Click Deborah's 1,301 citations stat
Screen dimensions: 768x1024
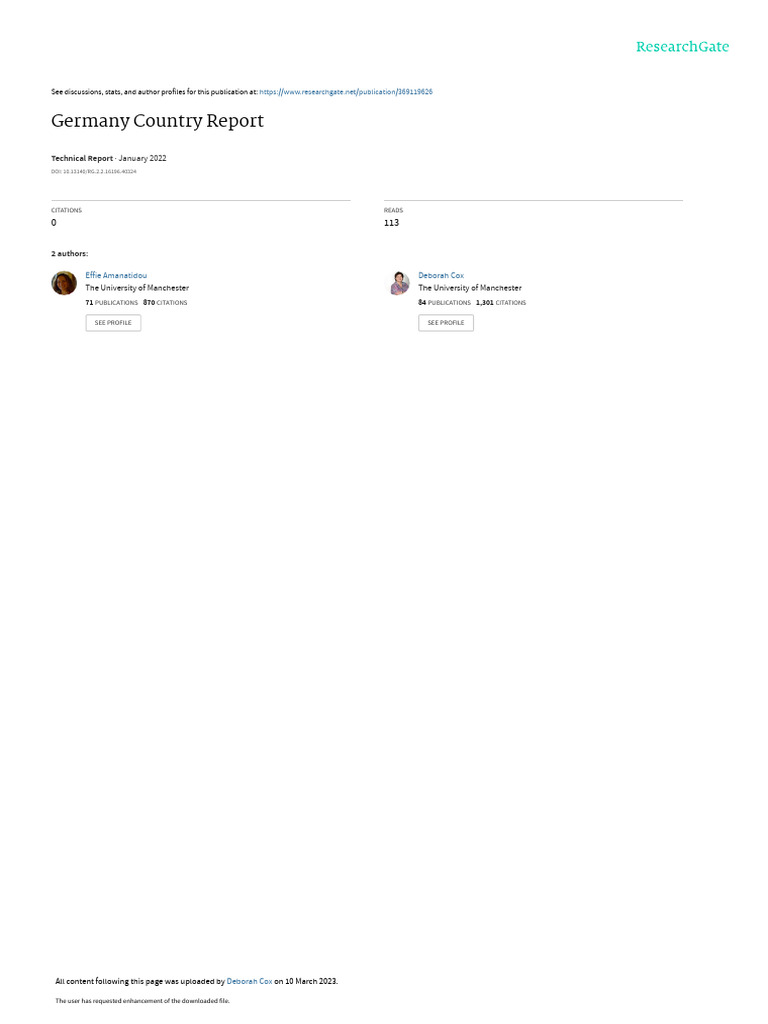tap(501, 303)
